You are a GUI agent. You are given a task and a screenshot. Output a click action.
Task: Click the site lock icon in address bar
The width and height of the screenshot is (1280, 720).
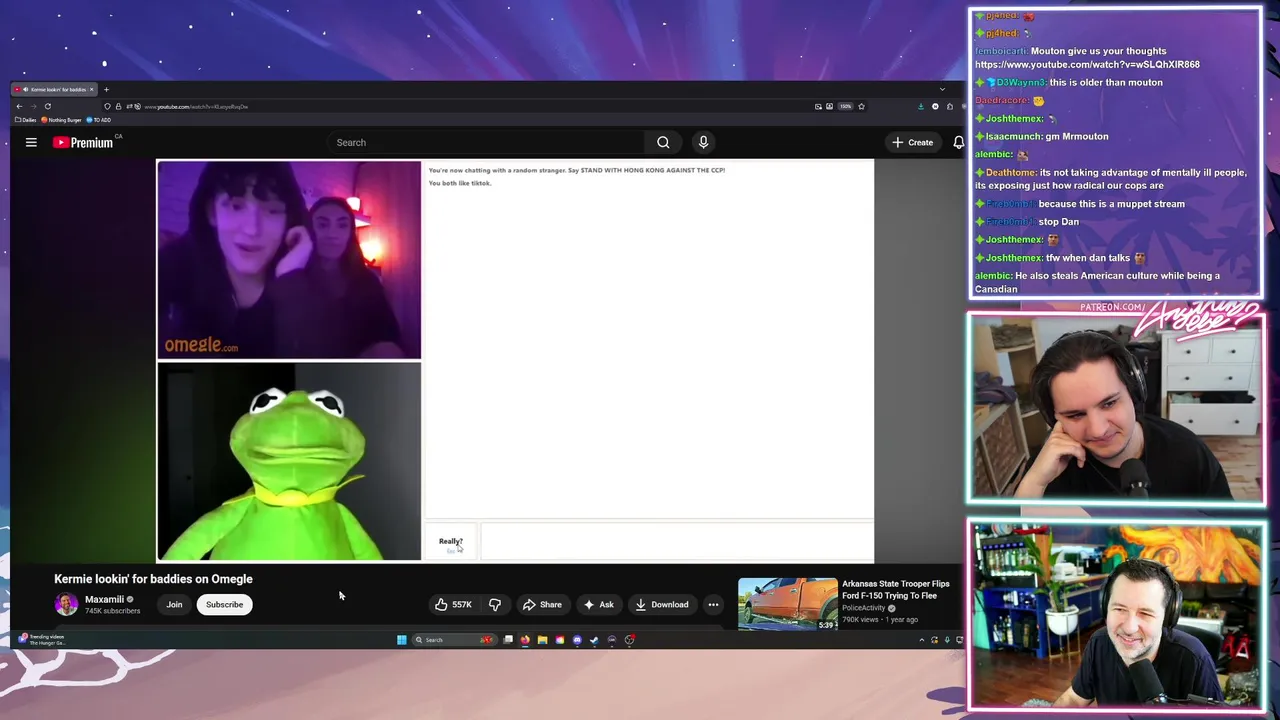coord(118,106)
